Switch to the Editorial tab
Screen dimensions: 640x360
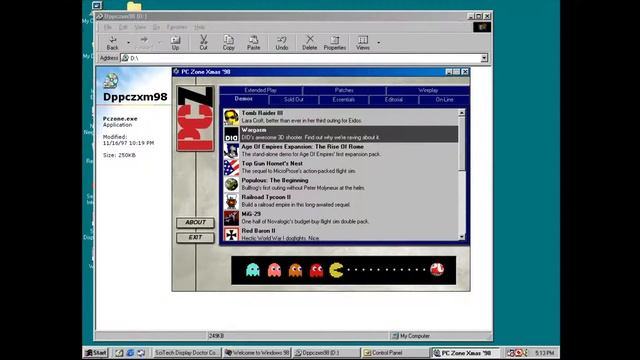393,100
